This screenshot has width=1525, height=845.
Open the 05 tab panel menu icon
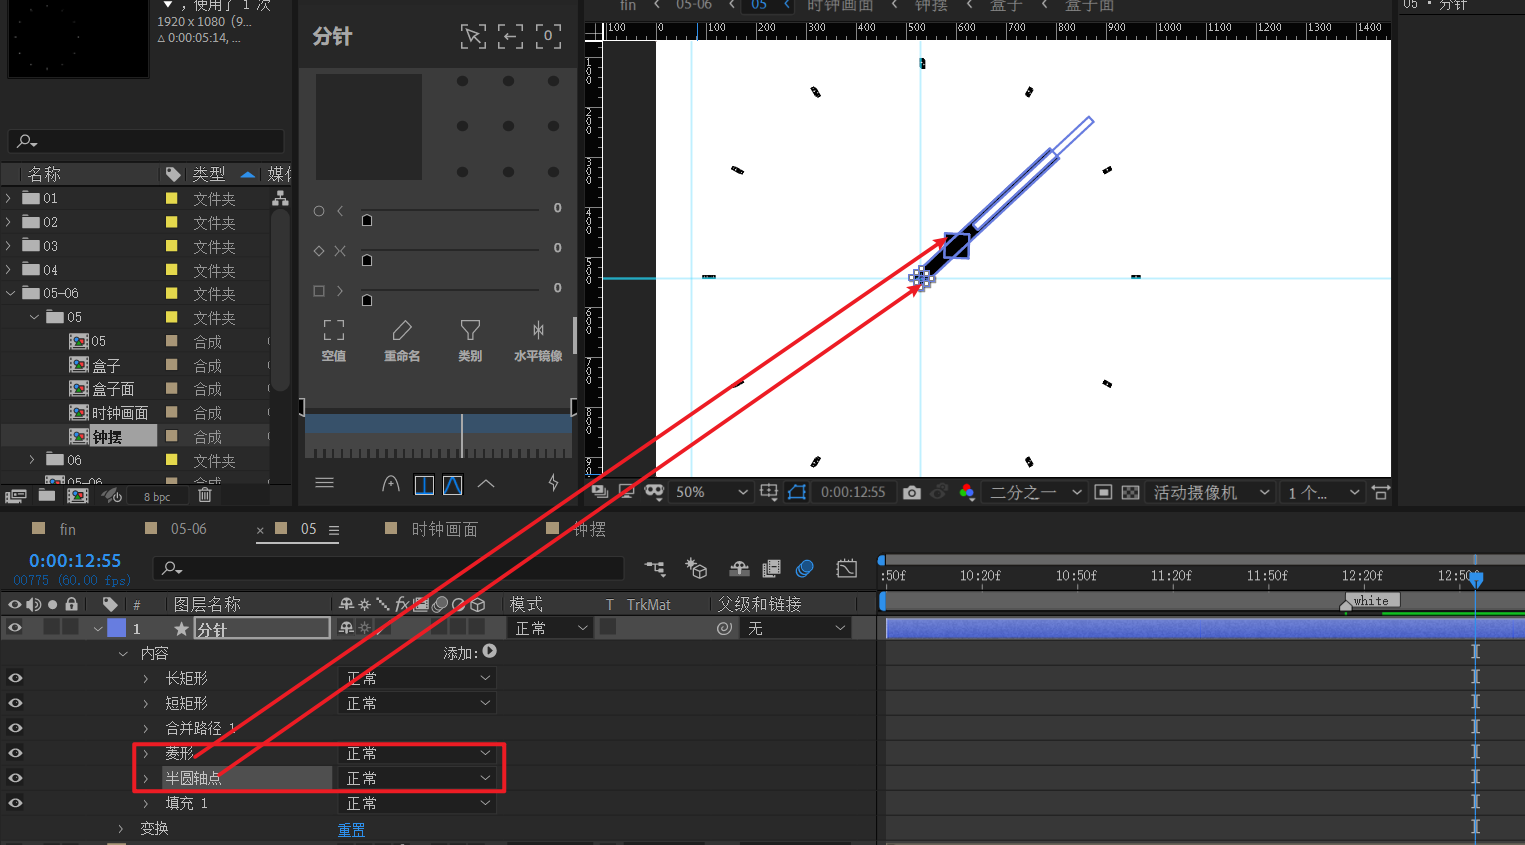pyautogui.click(x=334, y=530)
